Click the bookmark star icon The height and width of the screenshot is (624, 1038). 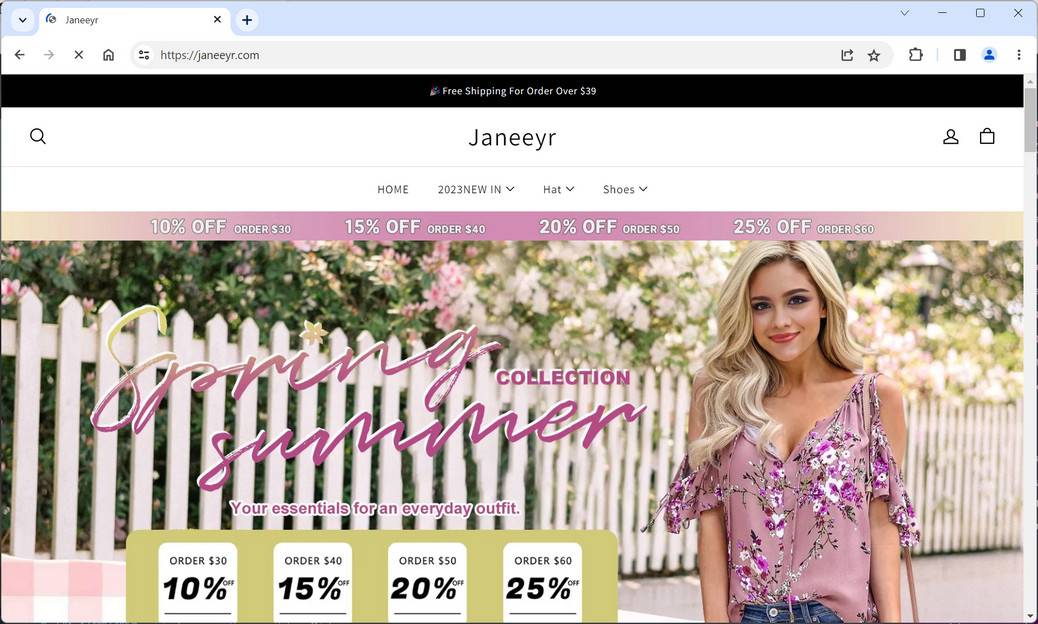(873, 55)
